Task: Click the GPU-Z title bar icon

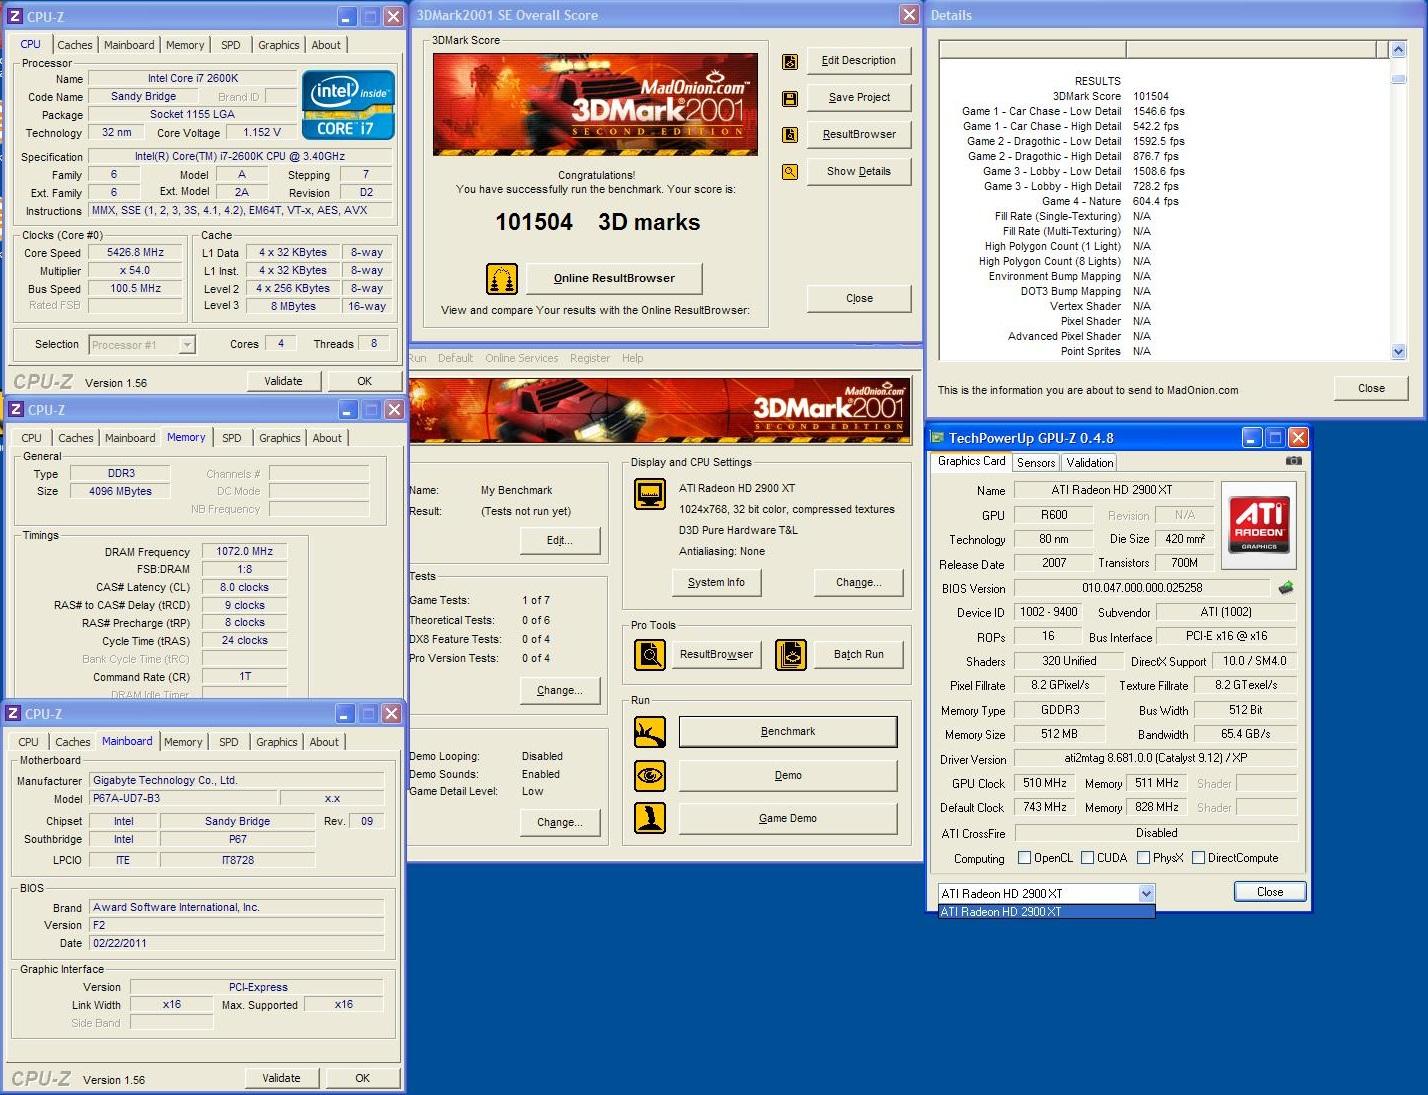Action: (x=938, y=438)
